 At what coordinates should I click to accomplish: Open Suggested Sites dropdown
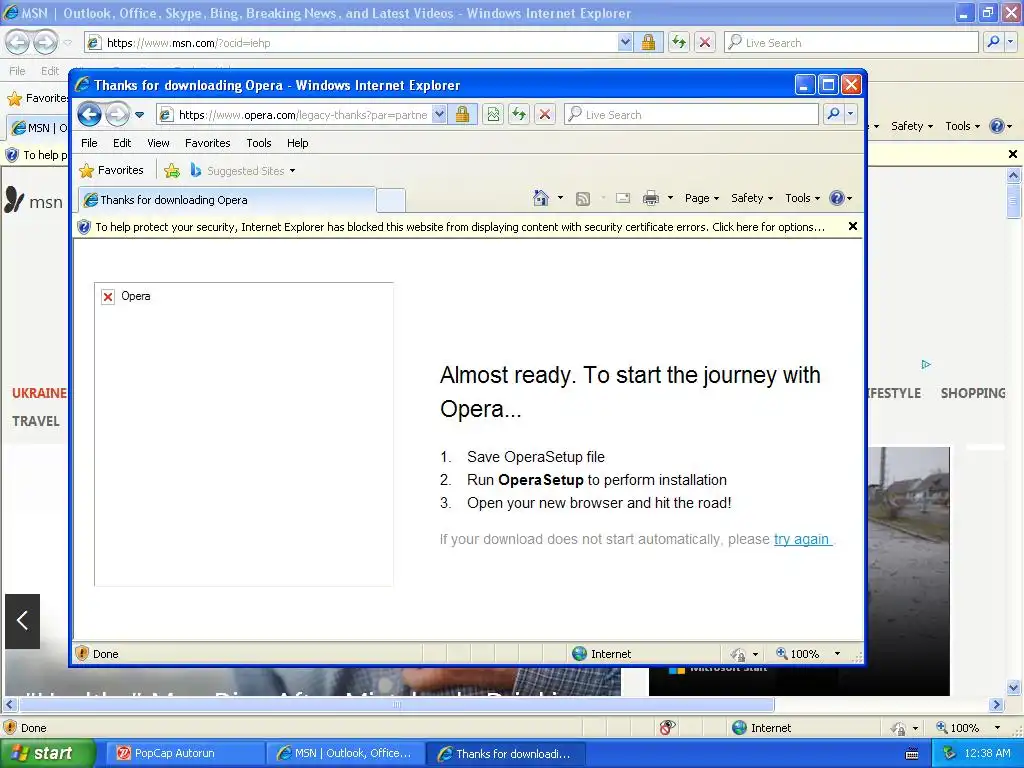point(242,171)
